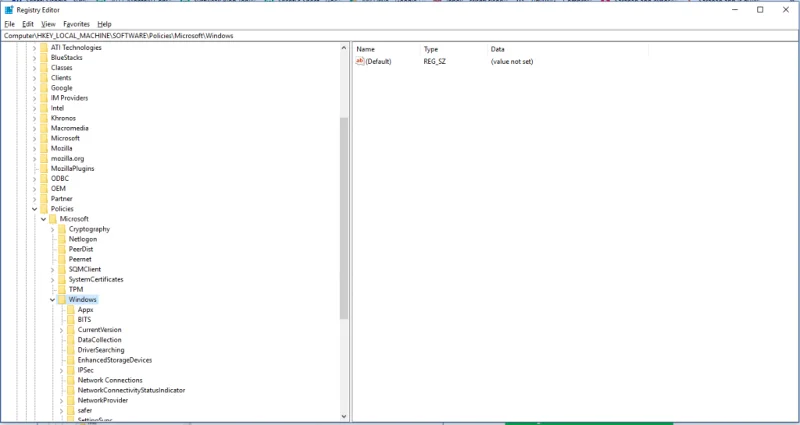Select the Network Connections key
This screenshot has height=425, width=800.
(110, 380)
